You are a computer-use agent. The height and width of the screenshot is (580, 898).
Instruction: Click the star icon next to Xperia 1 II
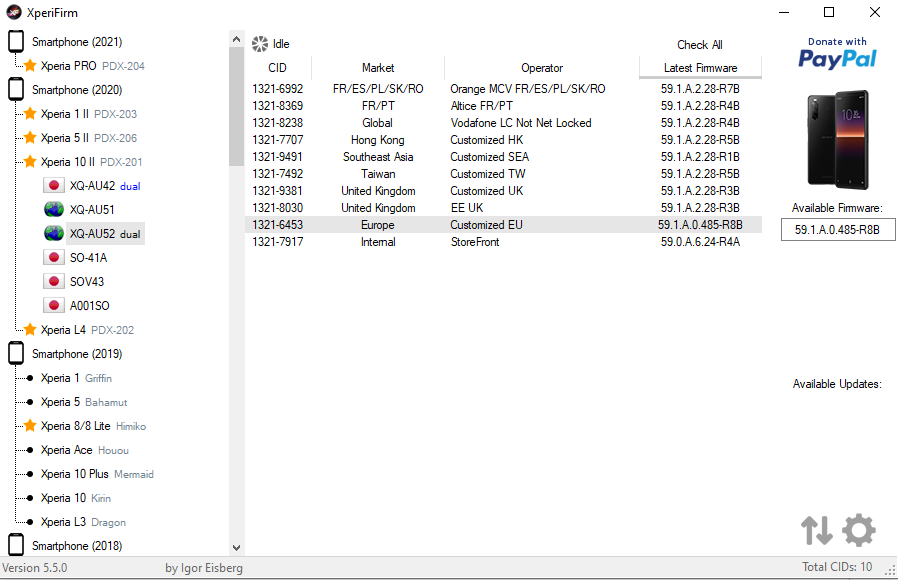click(x=30, y=114)
